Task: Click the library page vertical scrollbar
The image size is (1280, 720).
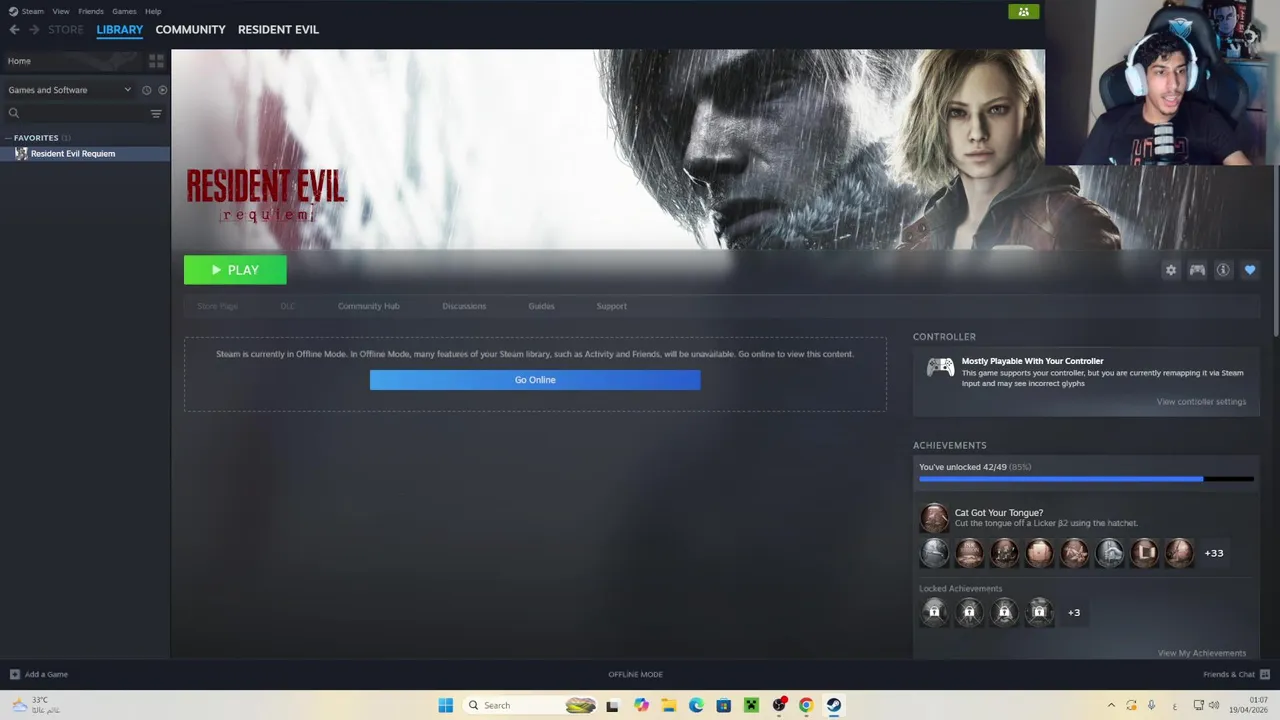Action: click(1275, 250)
